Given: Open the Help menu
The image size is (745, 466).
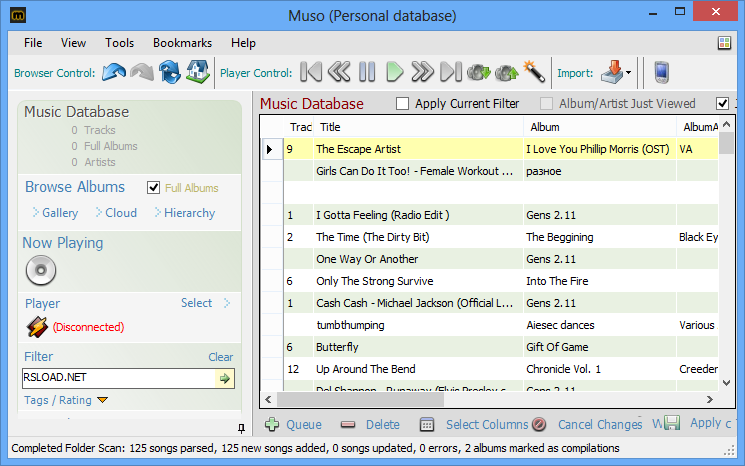Looking at the screenshot, I should point(243,43).
